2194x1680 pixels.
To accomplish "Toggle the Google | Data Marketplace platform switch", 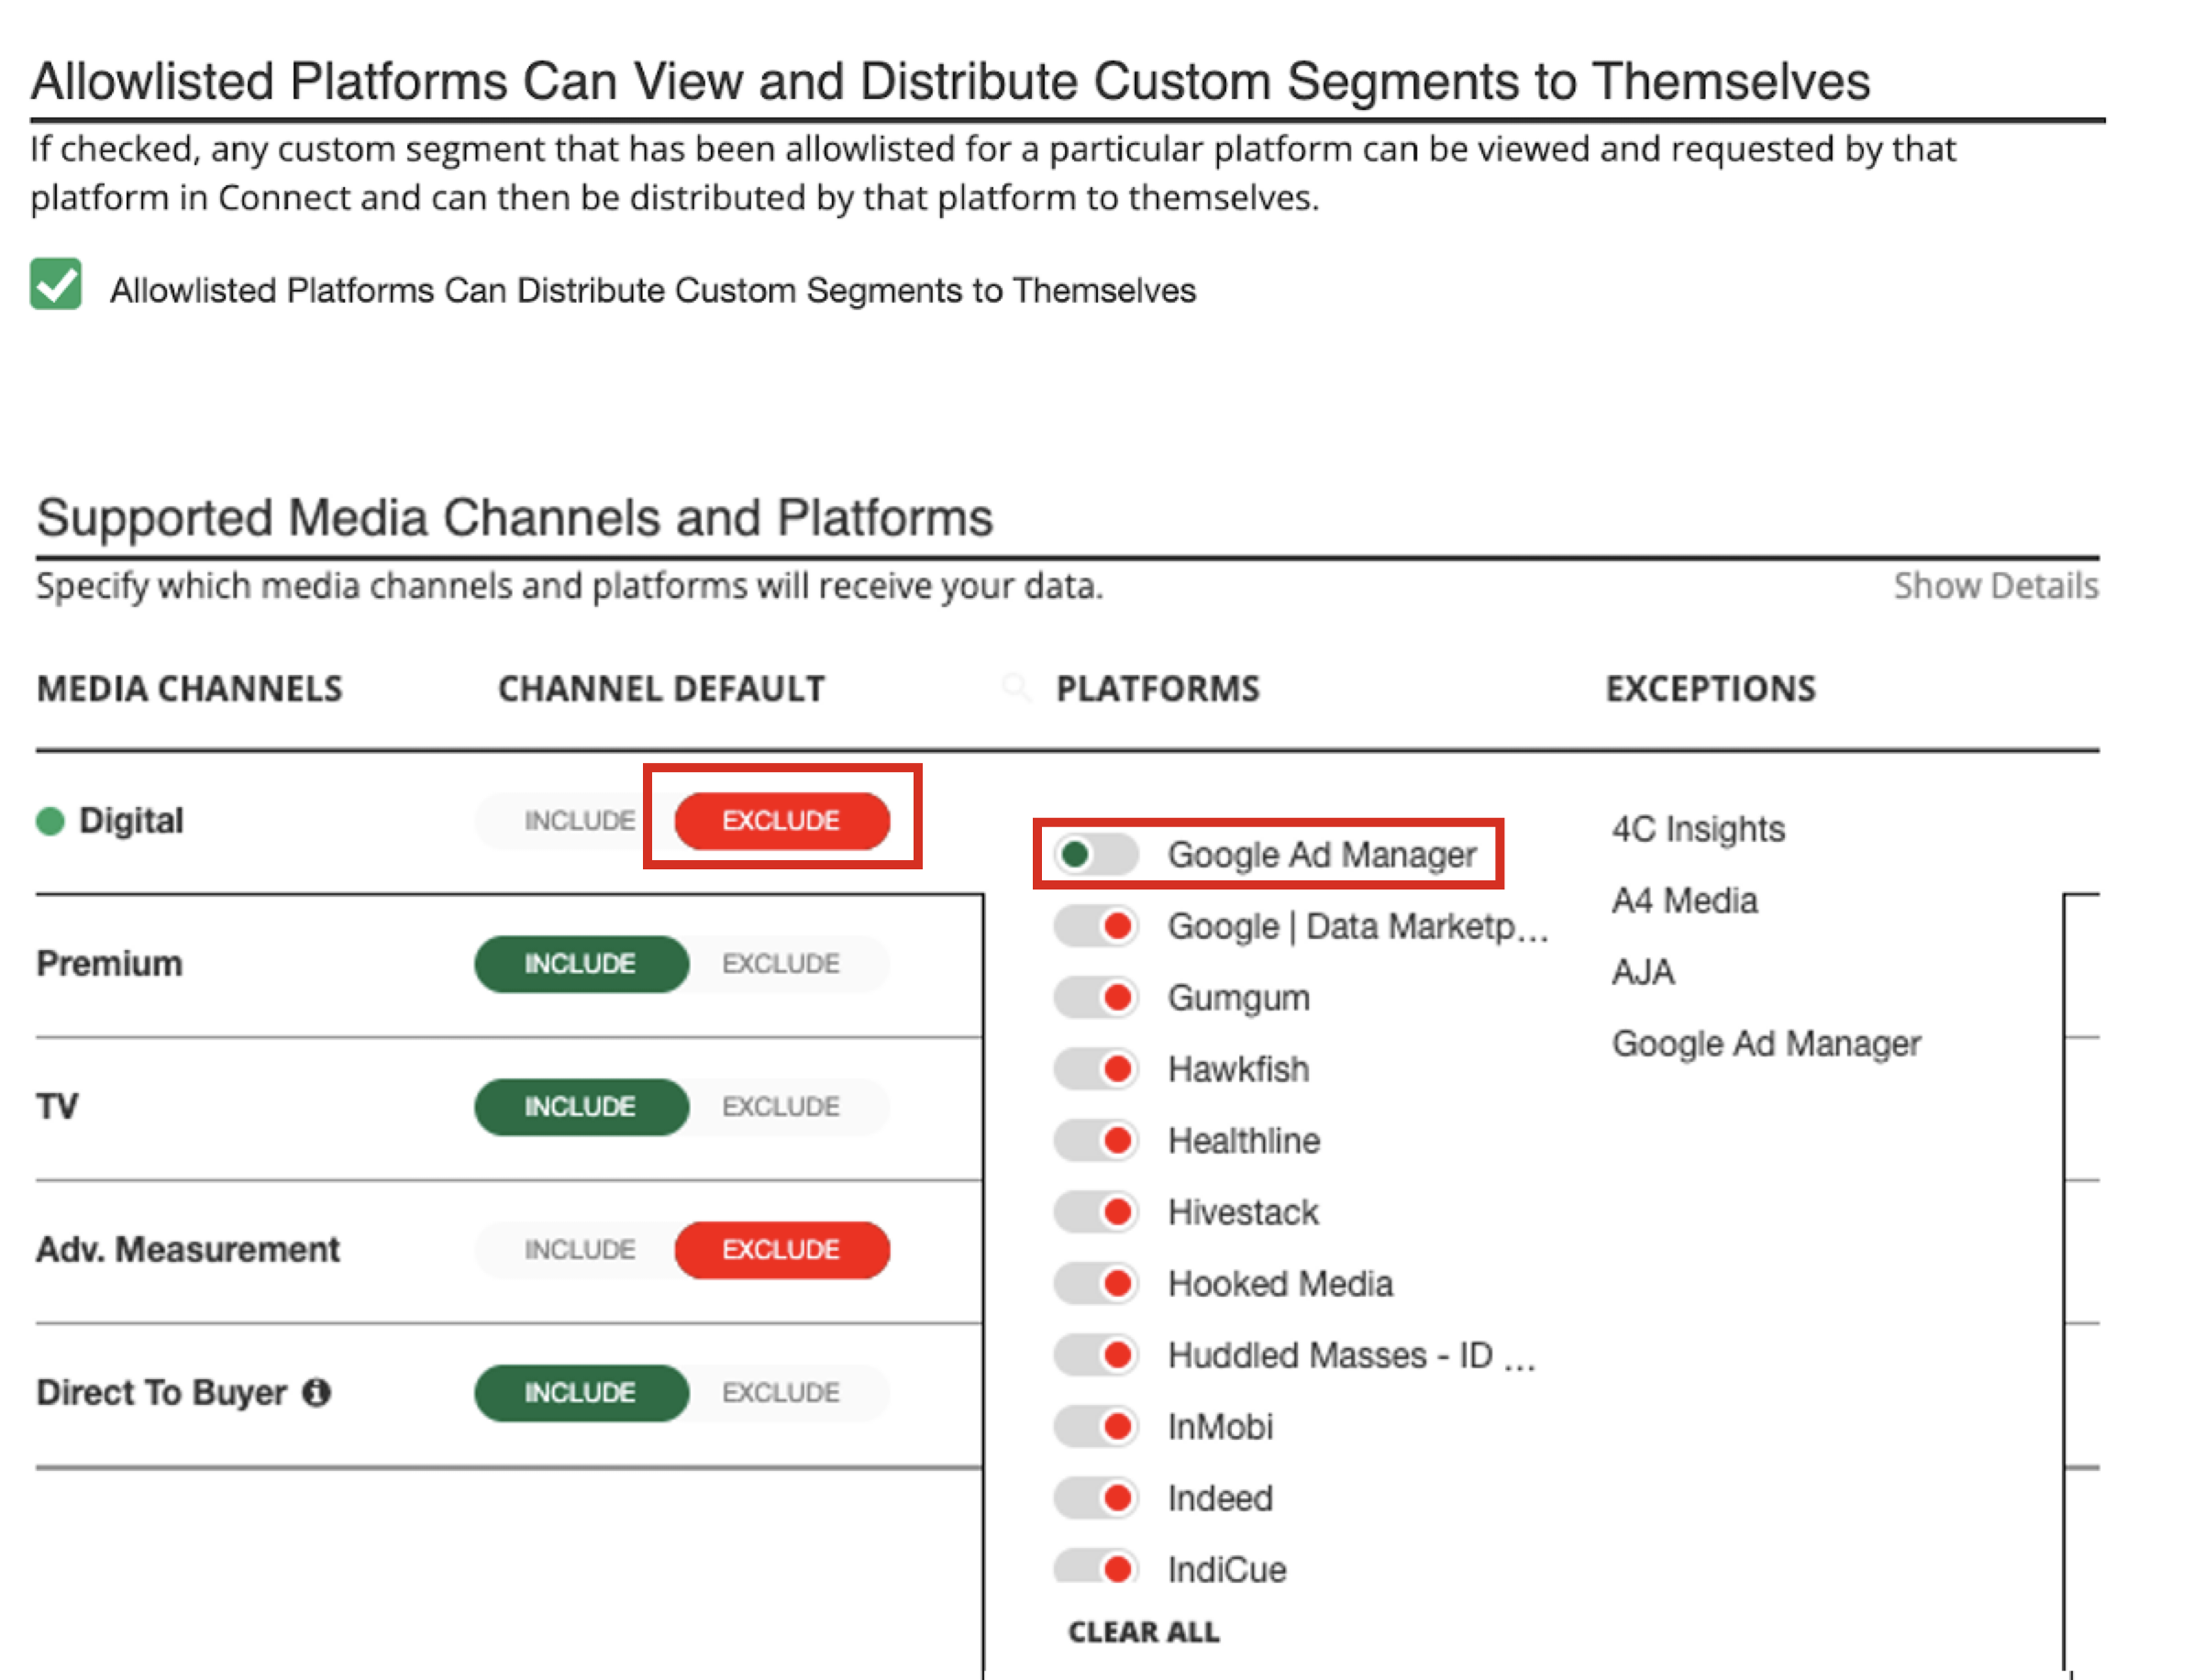I will (x=1096, y=927).
